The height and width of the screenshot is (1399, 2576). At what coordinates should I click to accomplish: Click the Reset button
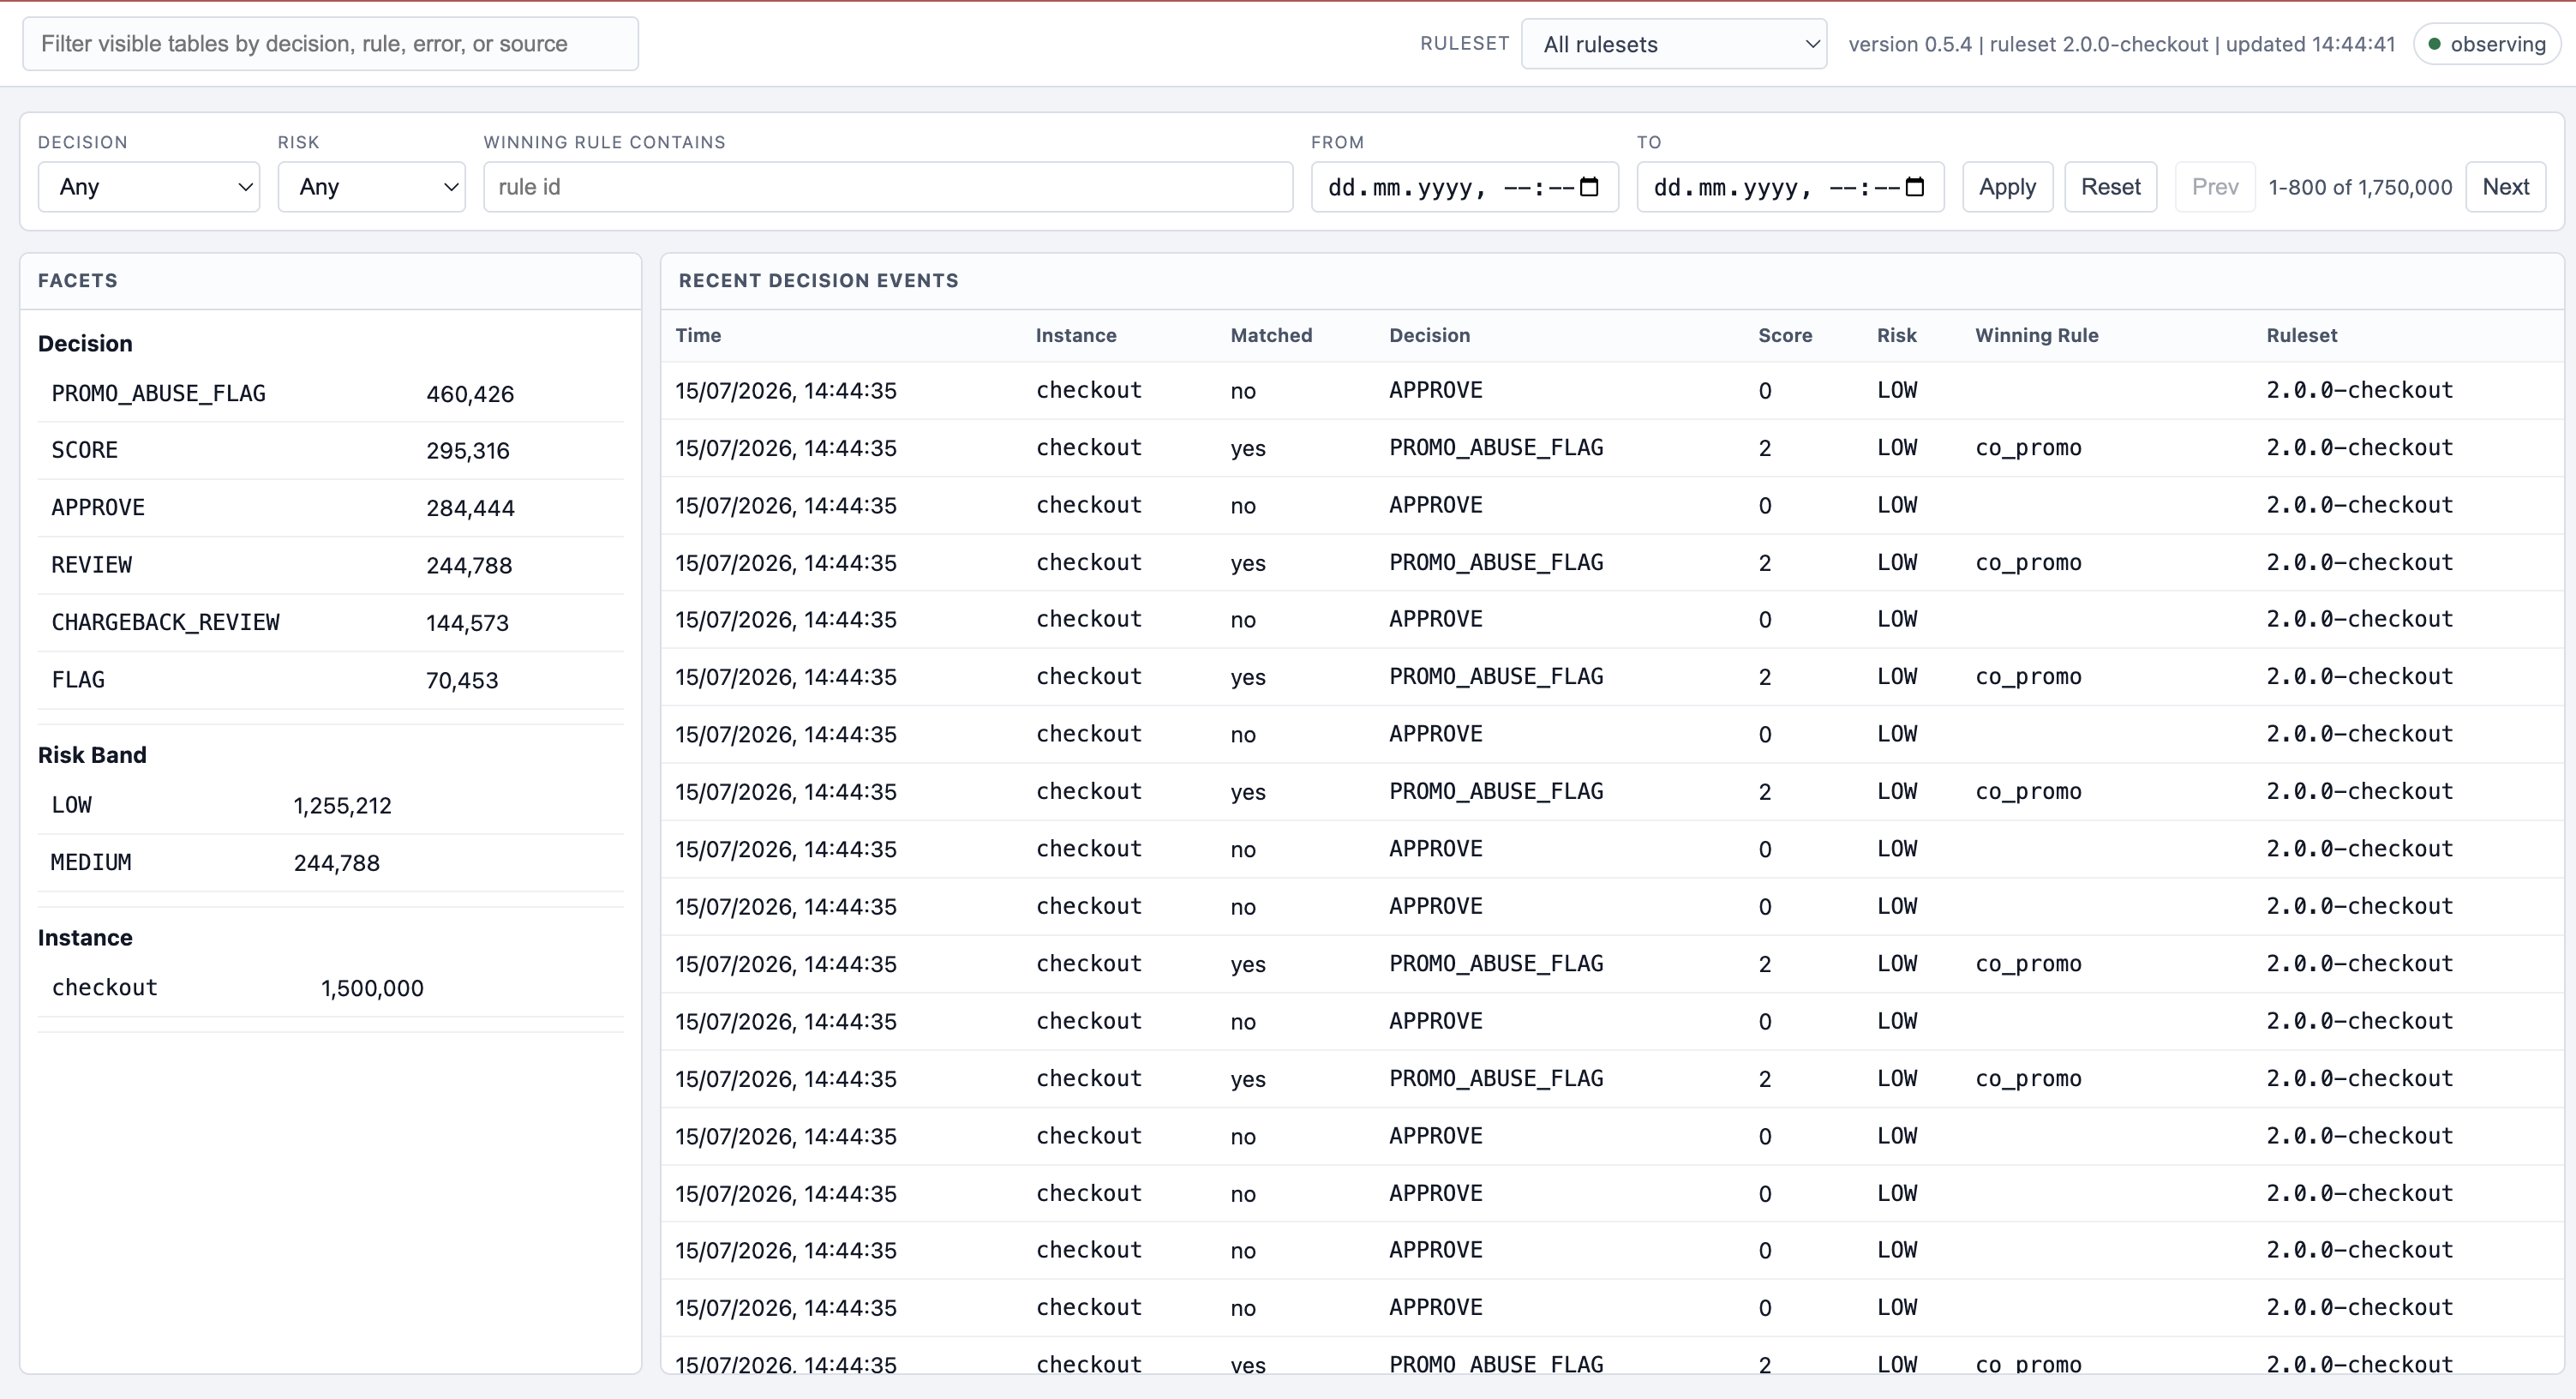click(2110, 187)
